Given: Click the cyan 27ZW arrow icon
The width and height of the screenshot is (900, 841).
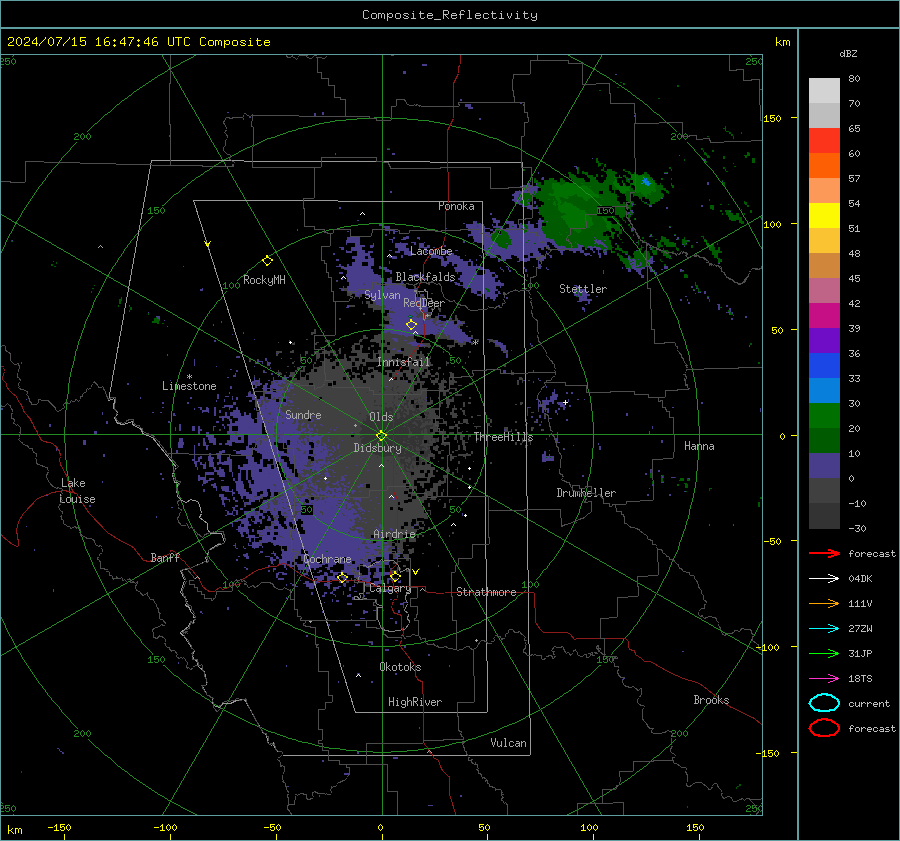Looking at the screenshot, I should tap(824, 629).
